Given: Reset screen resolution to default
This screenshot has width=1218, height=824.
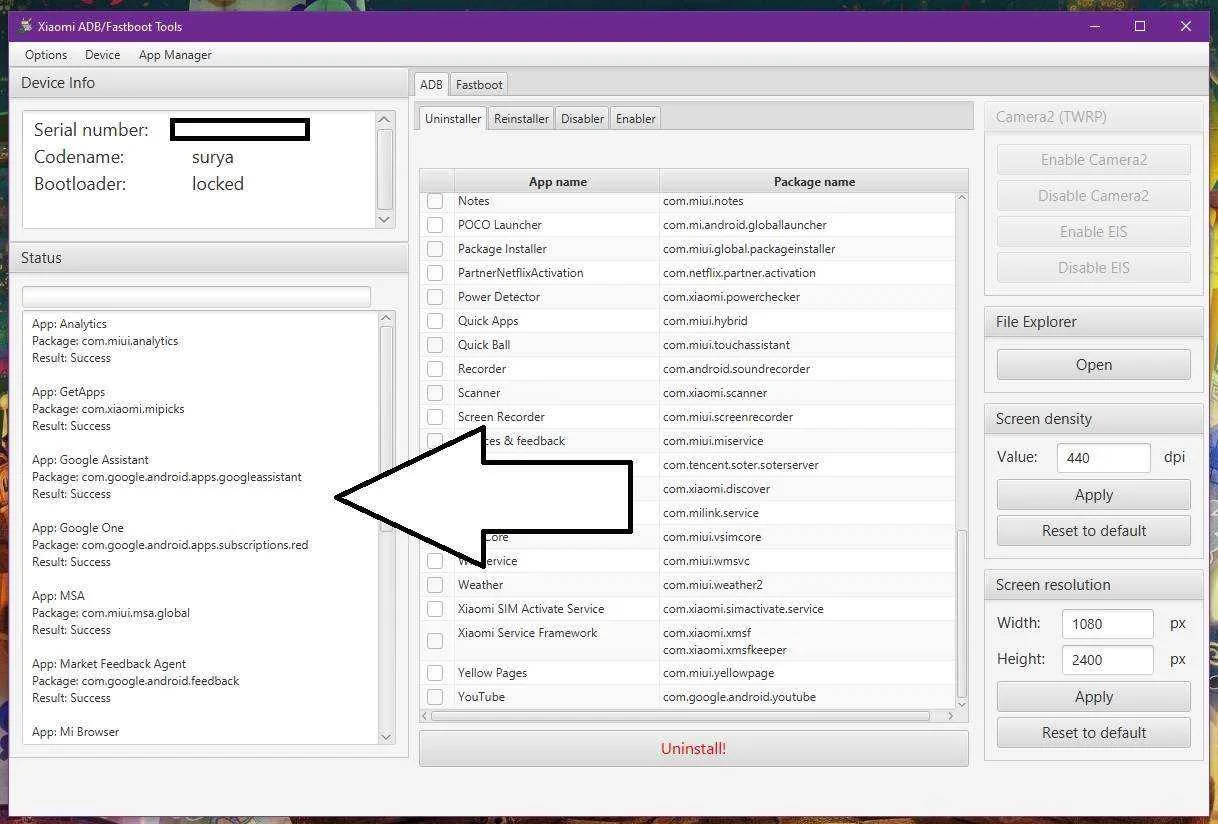Looking at the screenshot, I should pos(1093,733).
